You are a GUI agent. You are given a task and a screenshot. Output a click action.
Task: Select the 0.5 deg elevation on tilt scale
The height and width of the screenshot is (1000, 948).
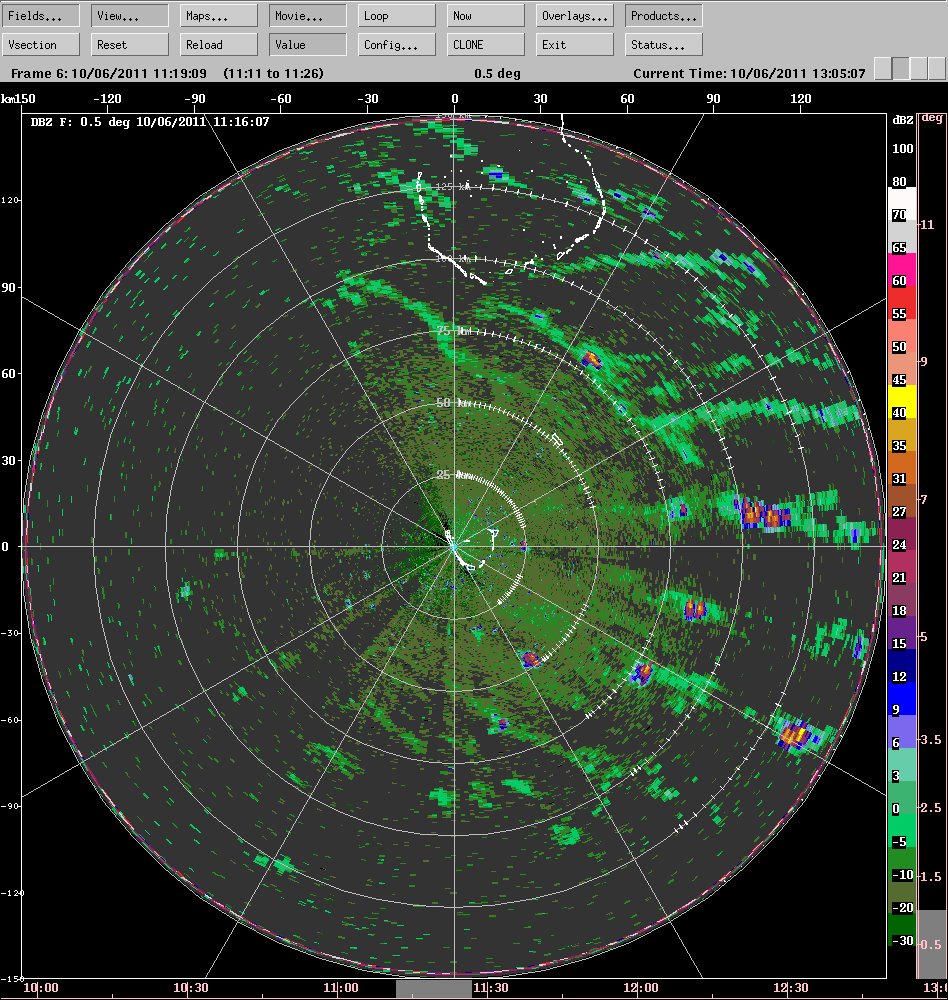tap(931, 945)
